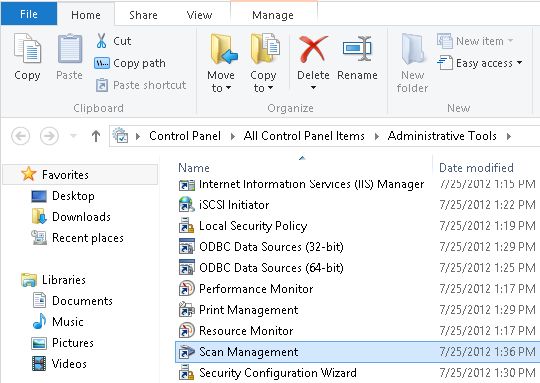Image resolution: width=540 pixels, height=383 pixels.
Task: Select ODBC Data Sources (64-bit) name
Action: coord(271,268)
